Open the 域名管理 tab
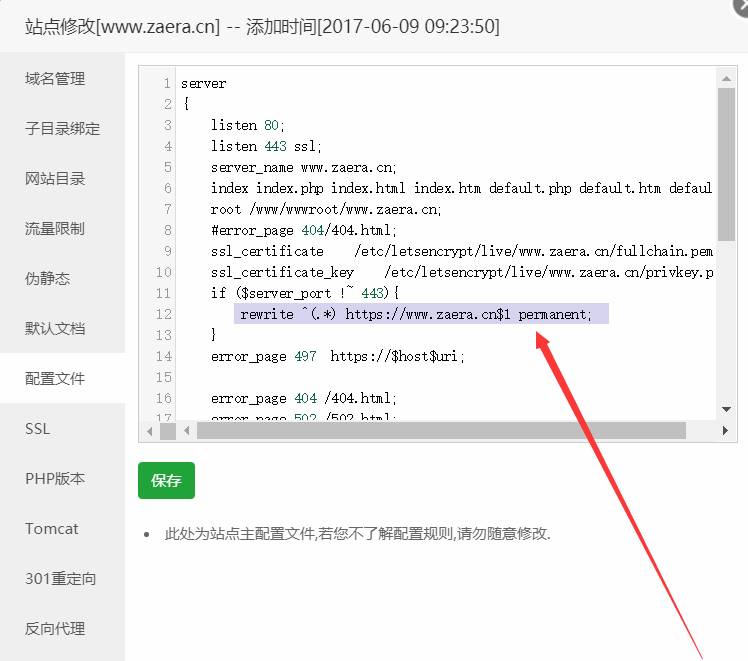Screen dimensions: 748x661 [x=62, y=78]
